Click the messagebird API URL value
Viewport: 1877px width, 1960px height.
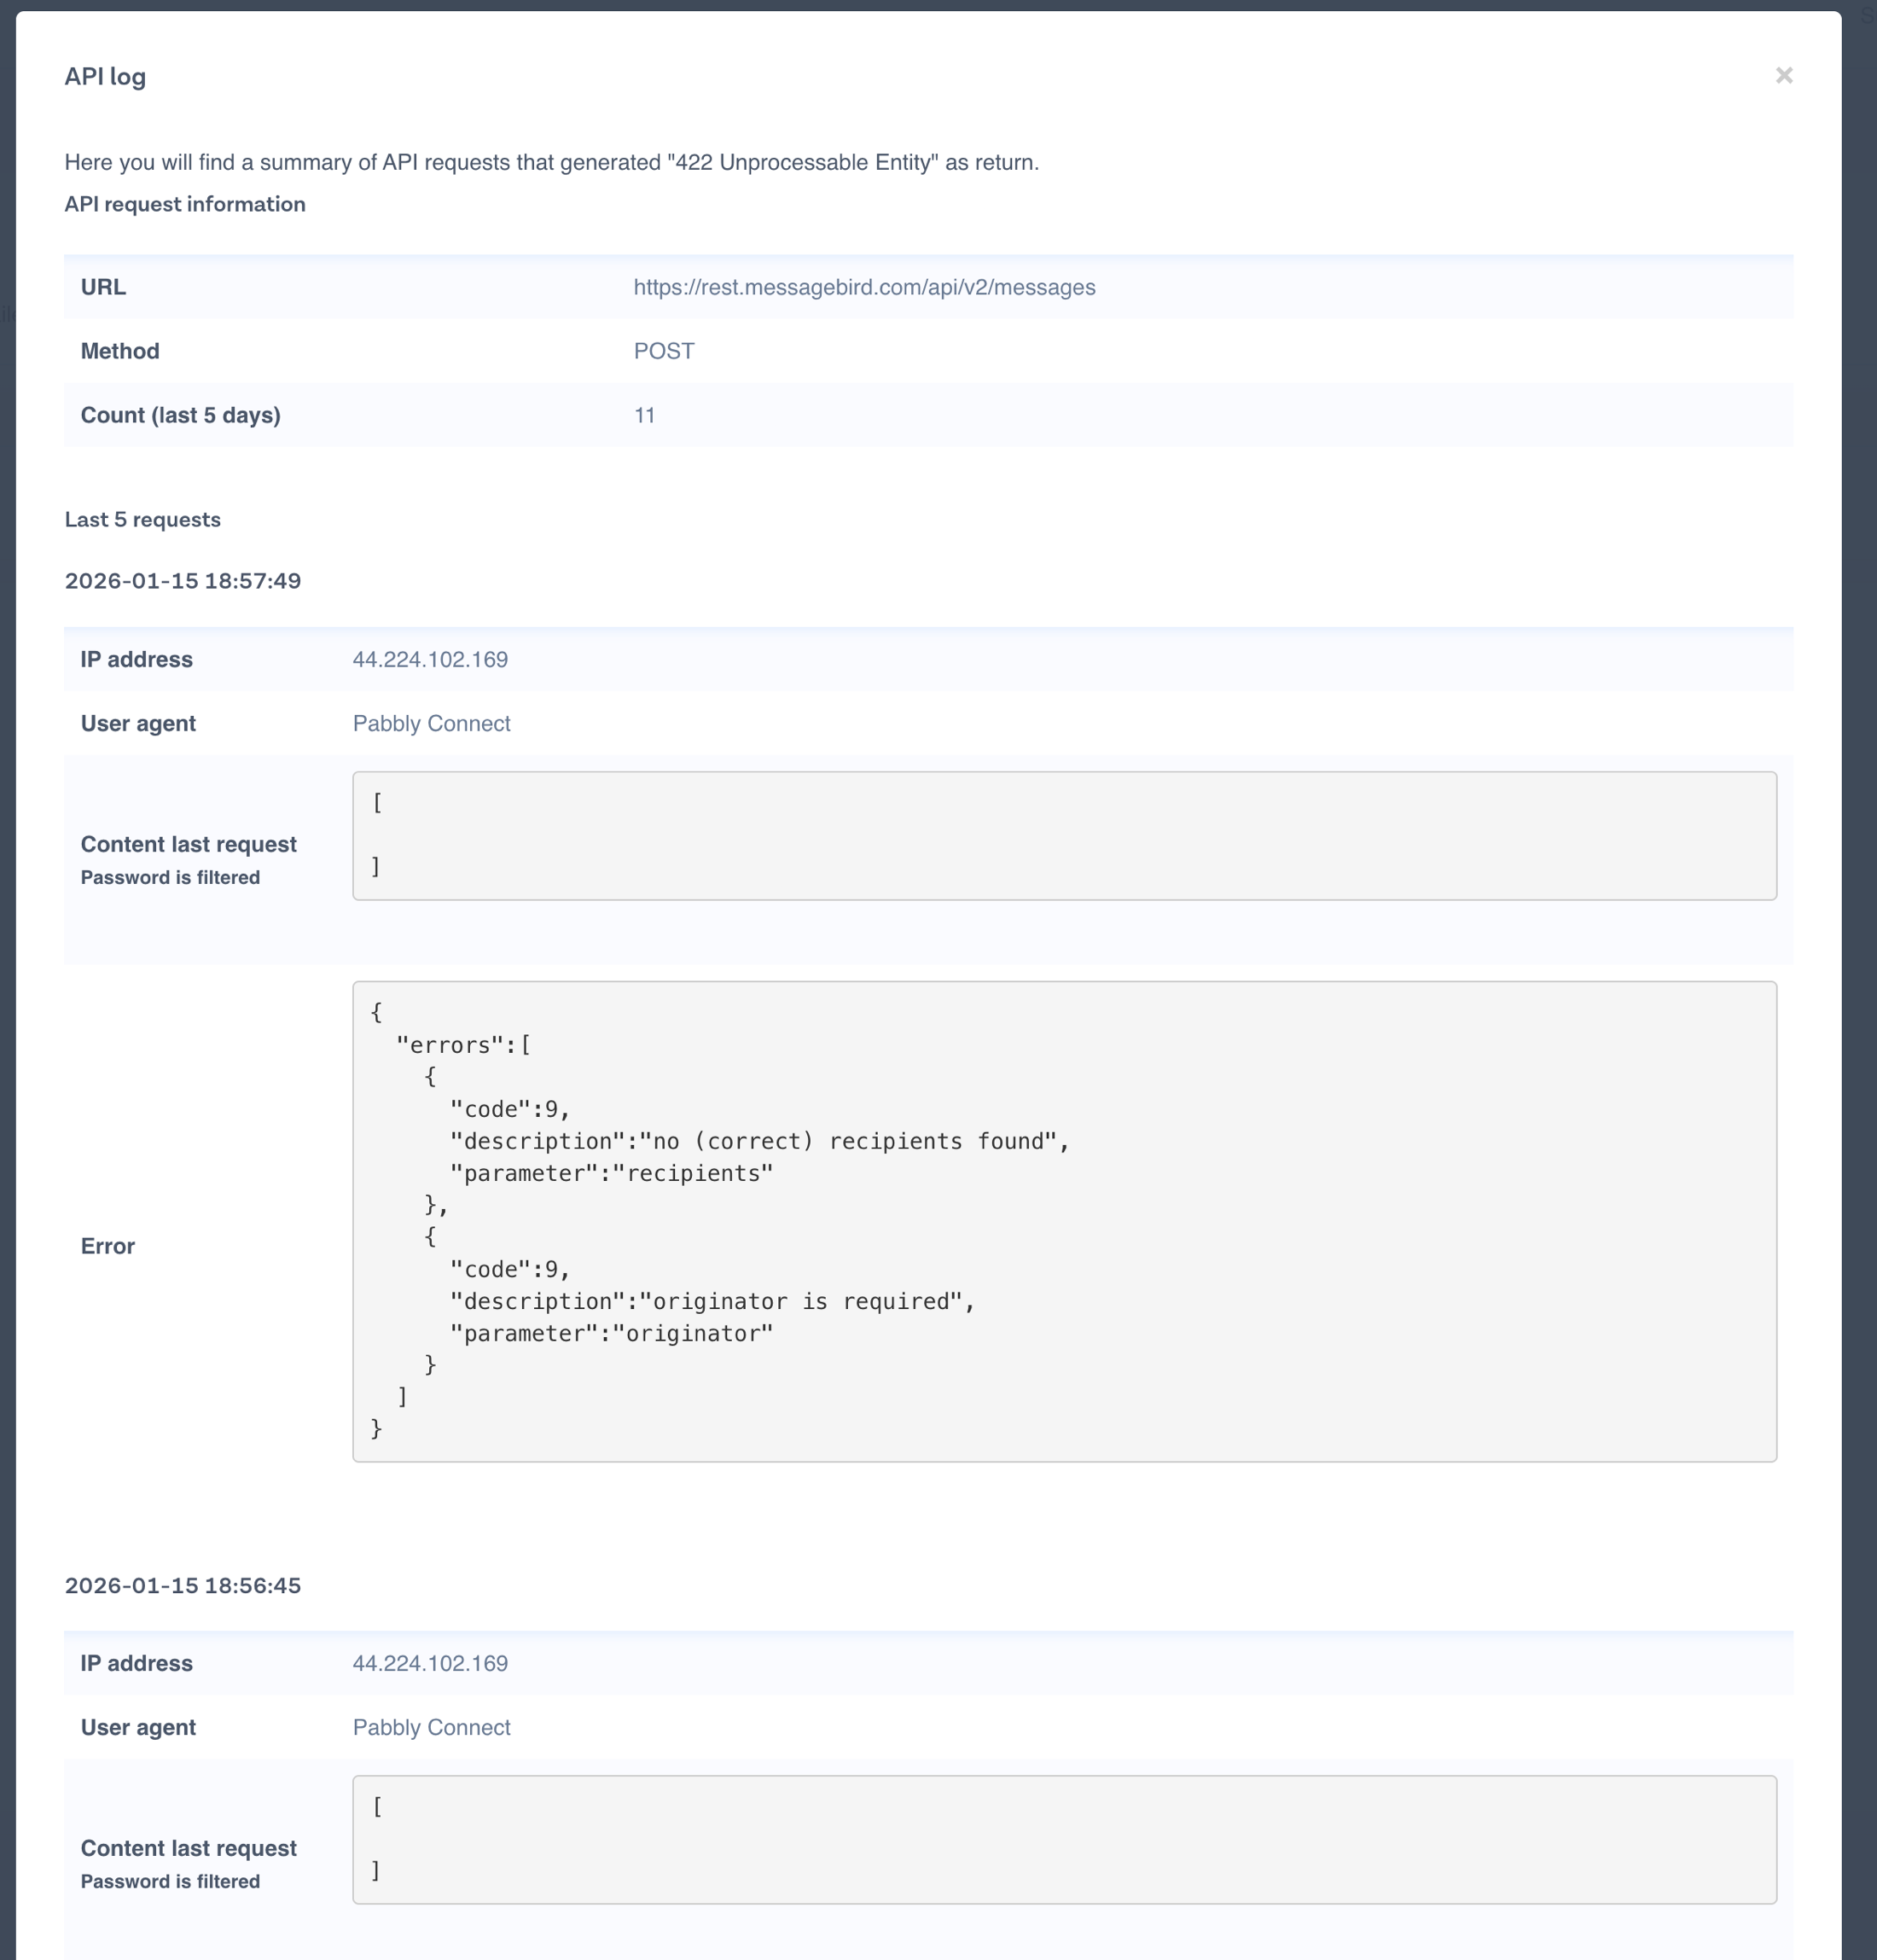click(x=864, y=288)
